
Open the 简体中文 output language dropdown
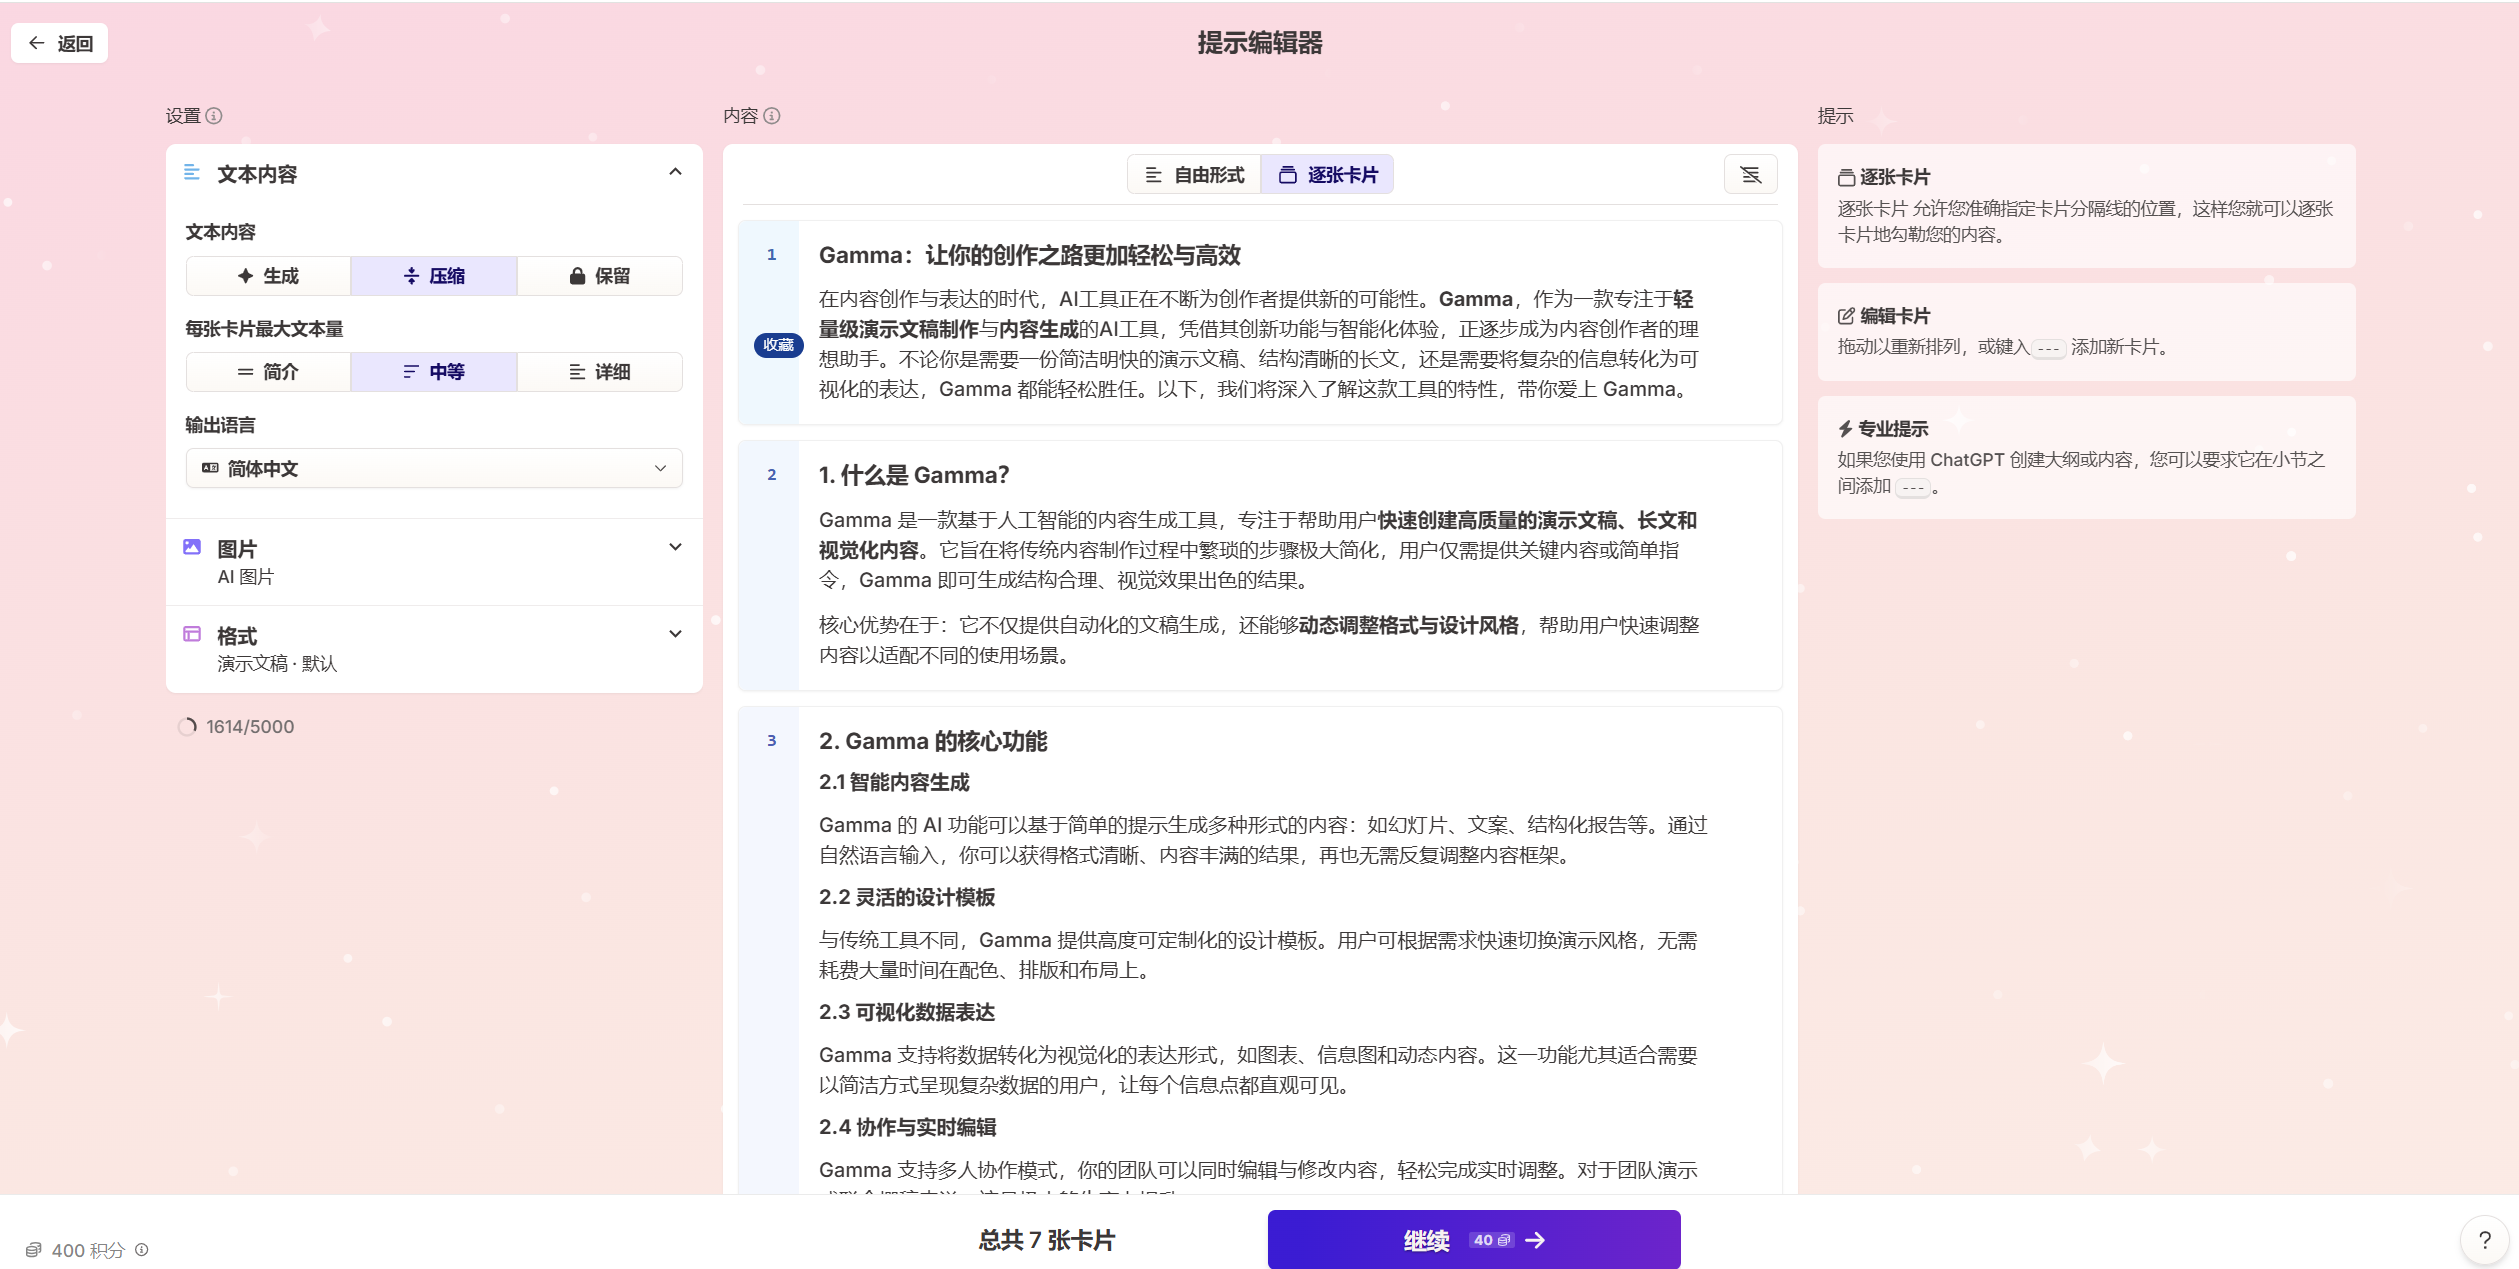pos(434,468)
